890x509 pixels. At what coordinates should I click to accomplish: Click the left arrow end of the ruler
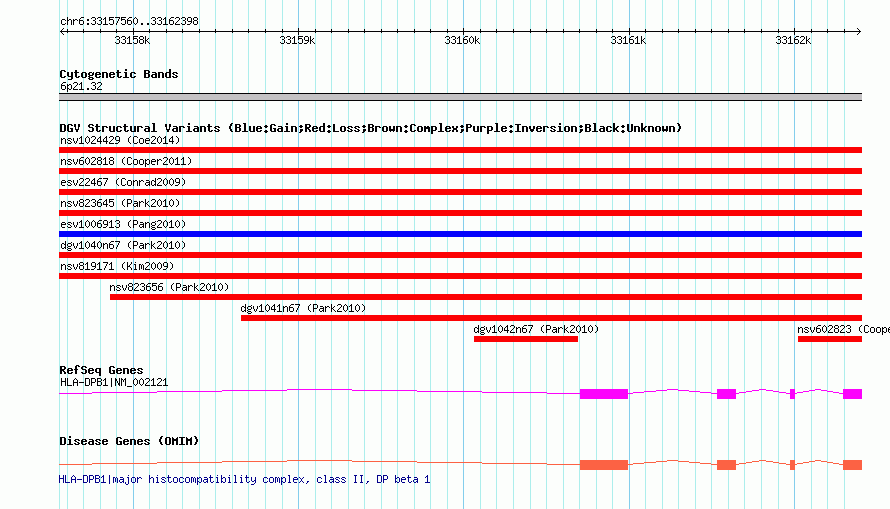(62, 31)
